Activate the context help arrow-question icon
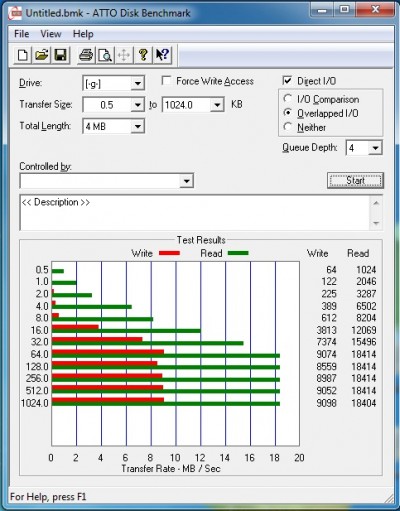 (162, 55)
